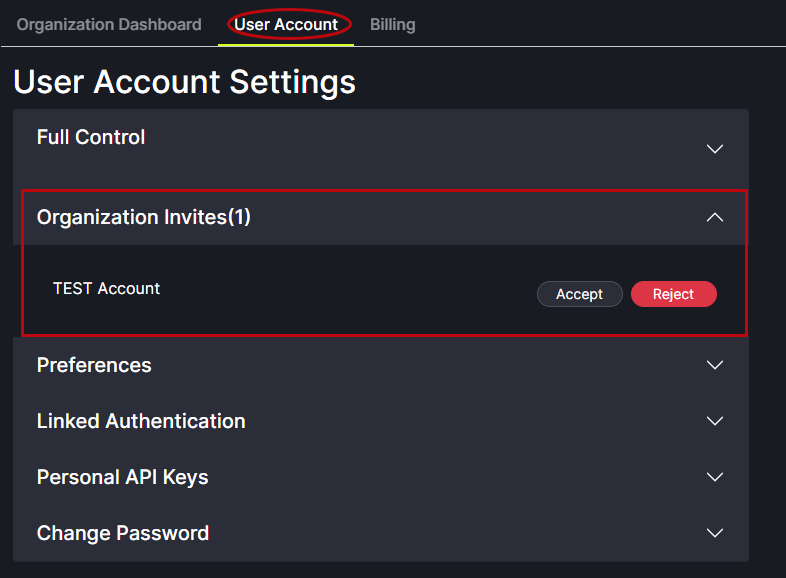Click the (1) count in Organization Invites
Image resolution: width=786 pixels, height=578 pixels.
point(239,217)
